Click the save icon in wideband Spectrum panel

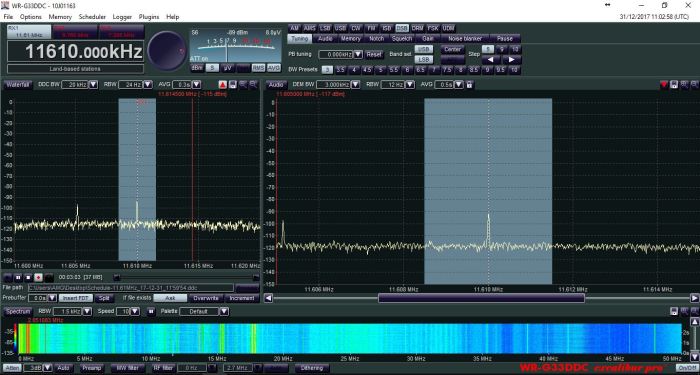pos(674,311)
